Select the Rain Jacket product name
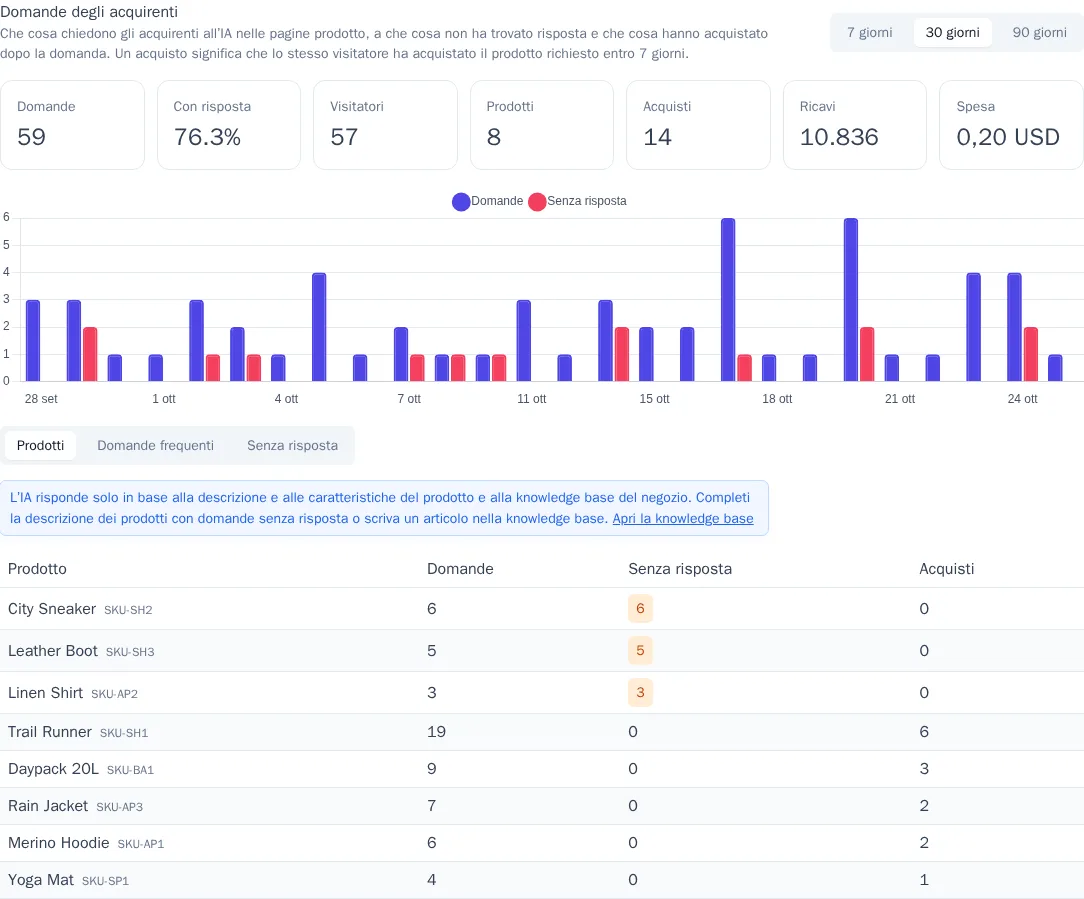The height and width of the screenshot is (899, 1084). (x=48, y=806)
